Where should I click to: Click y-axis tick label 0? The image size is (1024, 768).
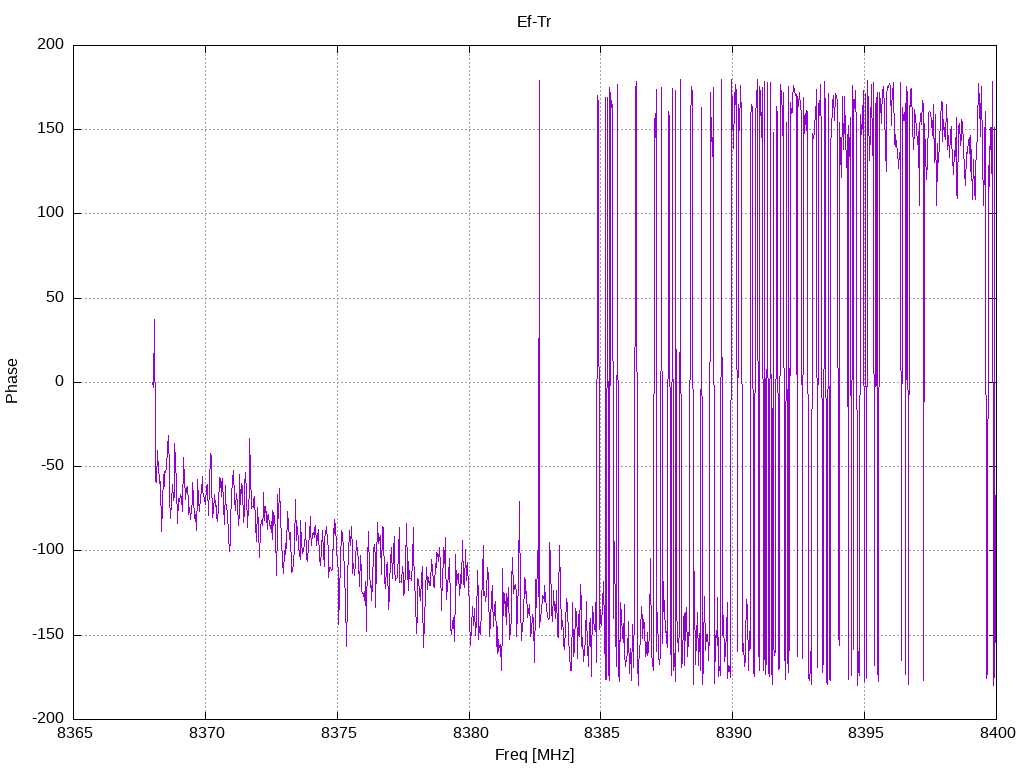[60, 381]
